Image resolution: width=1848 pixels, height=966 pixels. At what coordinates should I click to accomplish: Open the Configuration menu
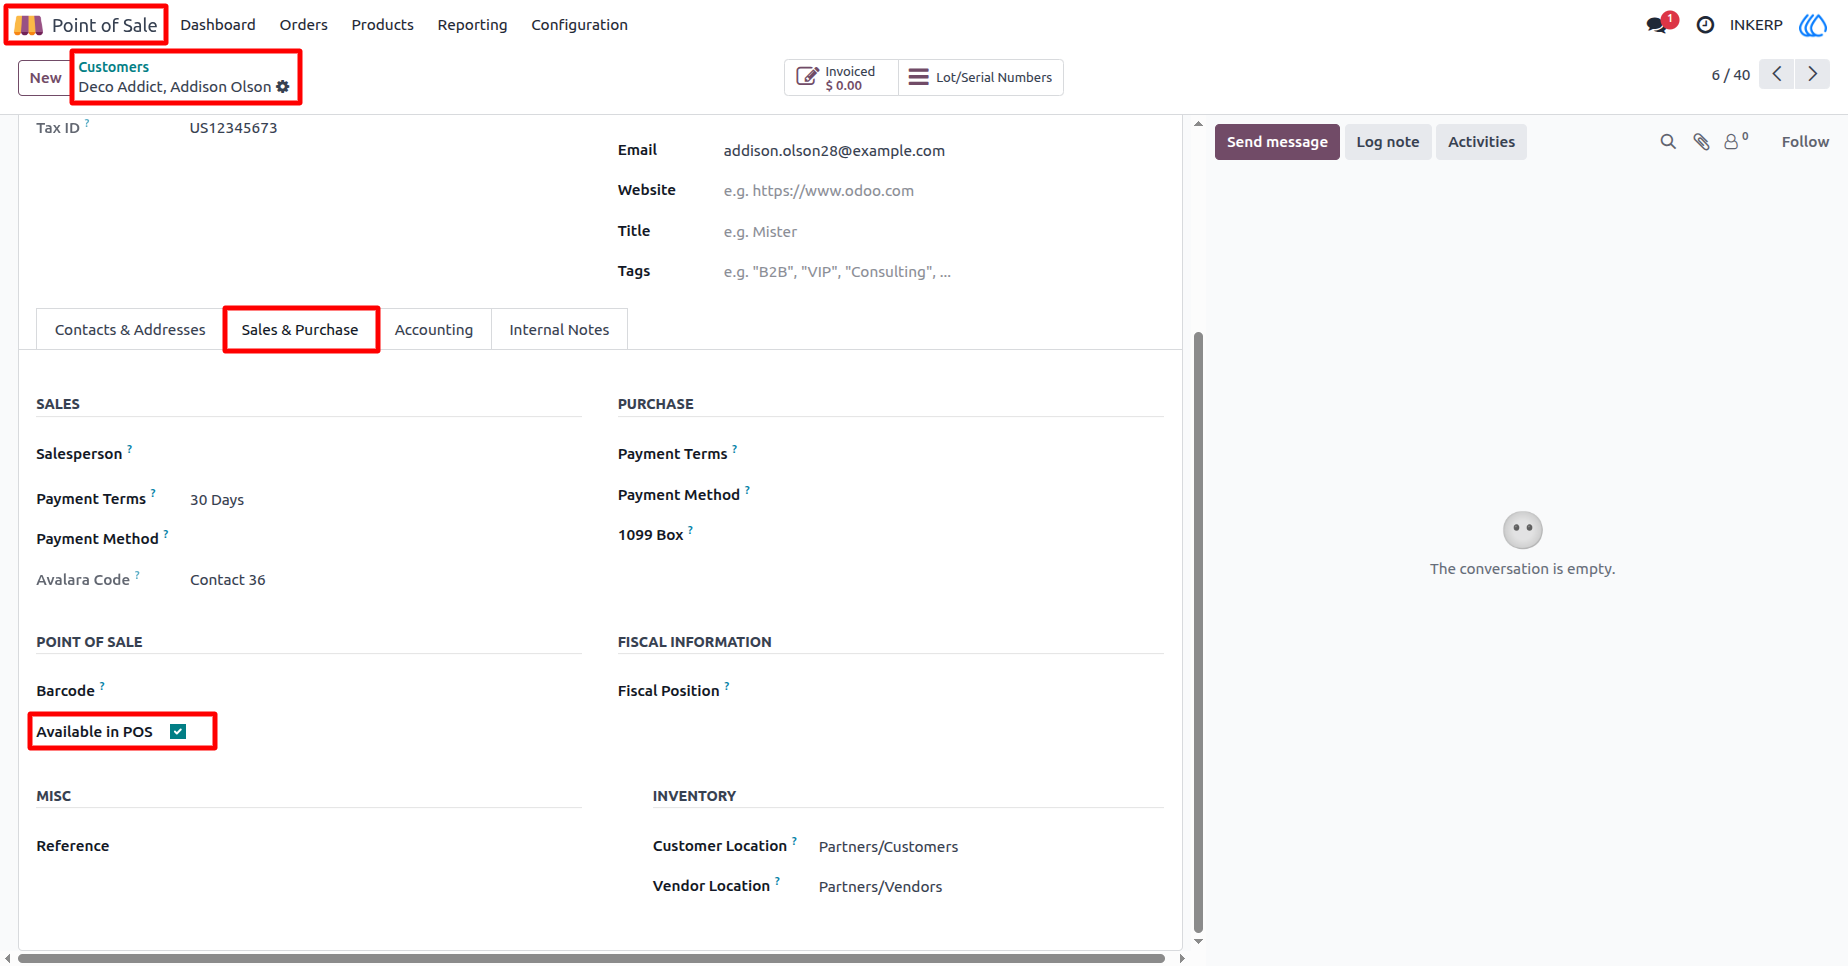[579, 25]
